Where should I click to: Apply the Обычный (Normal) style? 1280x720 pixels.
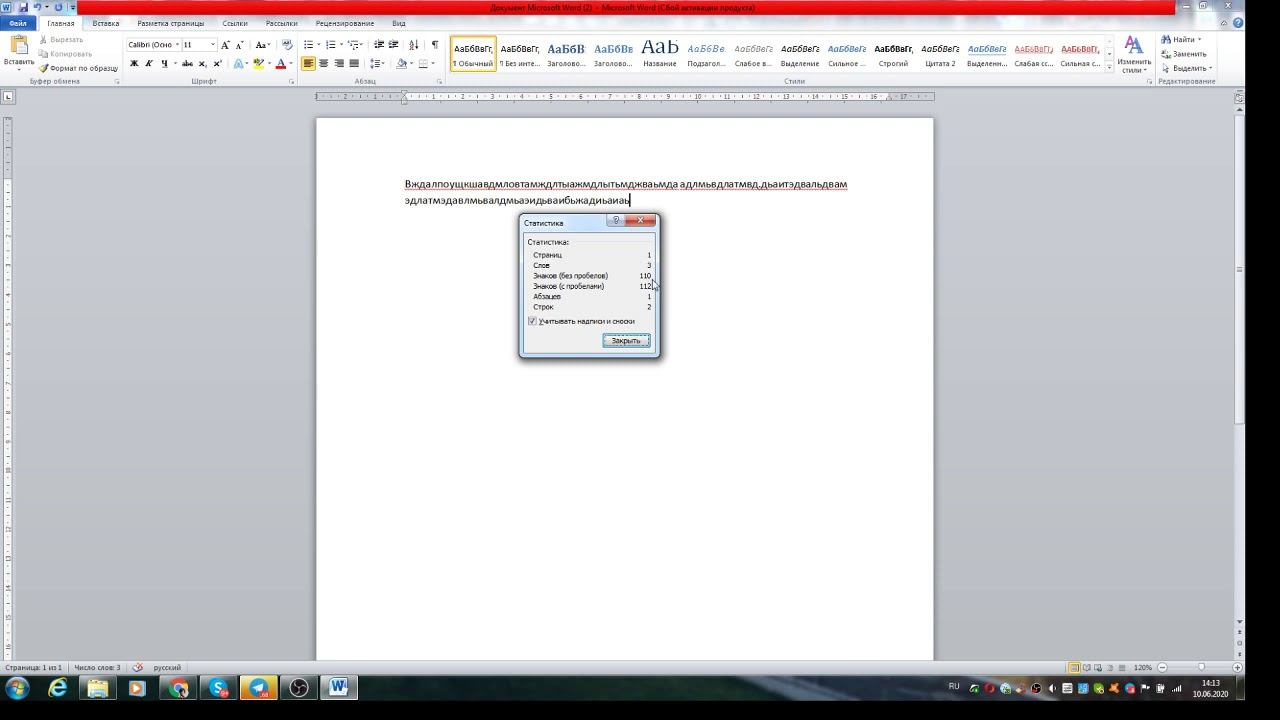[473, 54]
